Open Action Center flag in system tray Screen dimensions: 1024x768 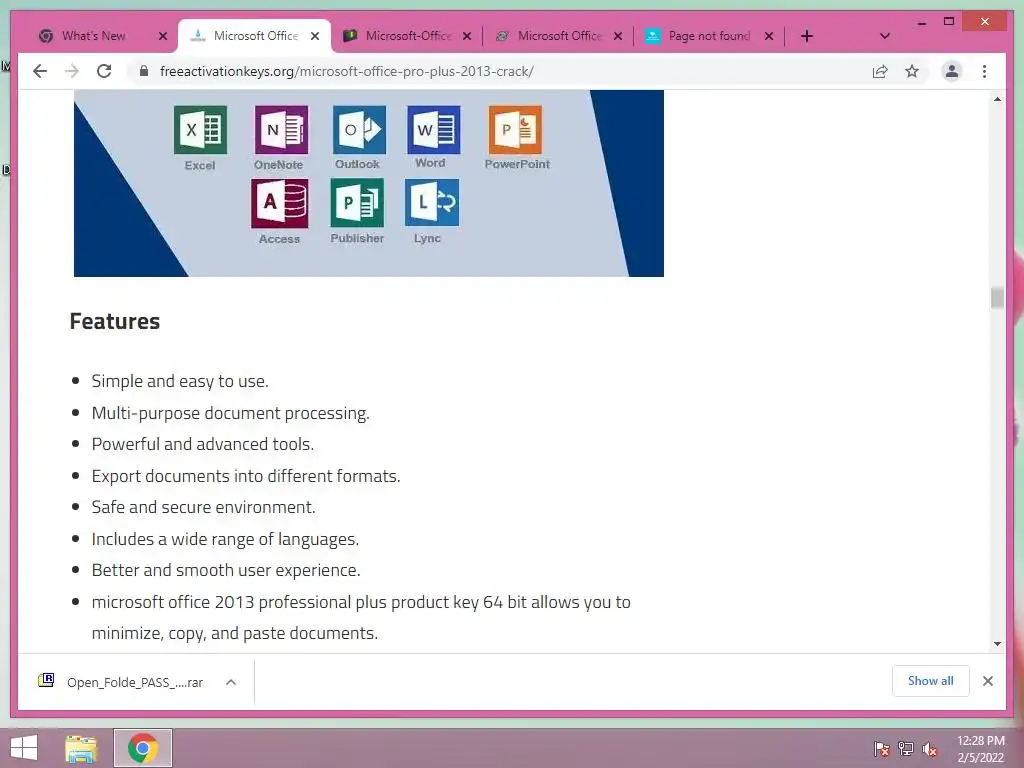click(x=881, y=749)
